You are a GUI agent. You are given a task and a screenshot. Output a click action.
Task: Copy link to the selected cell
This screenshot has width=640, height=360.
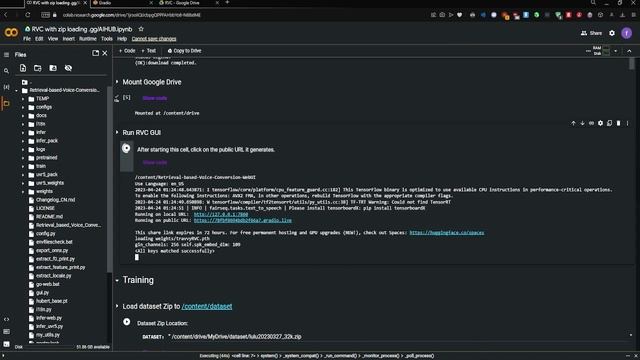(x=591, y=123)
